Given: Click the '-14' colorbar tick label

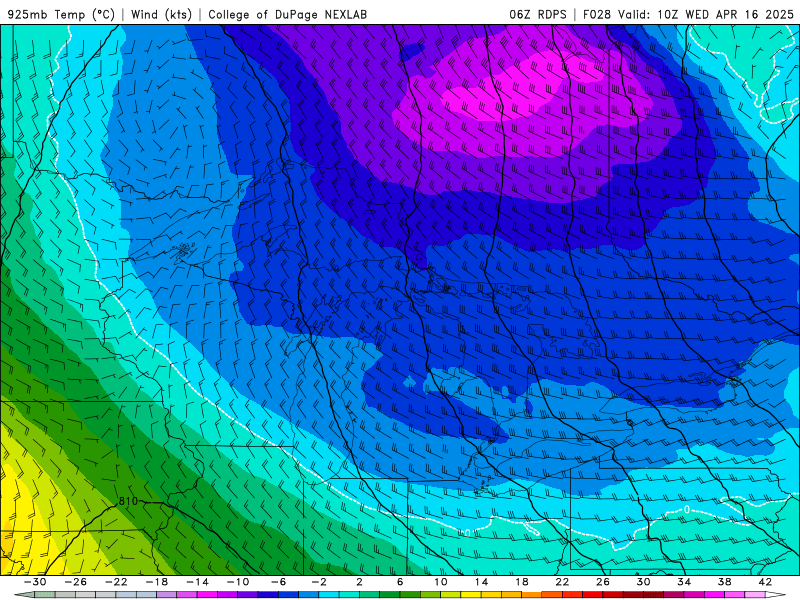Looking at the screenshot, I should 197,582.
